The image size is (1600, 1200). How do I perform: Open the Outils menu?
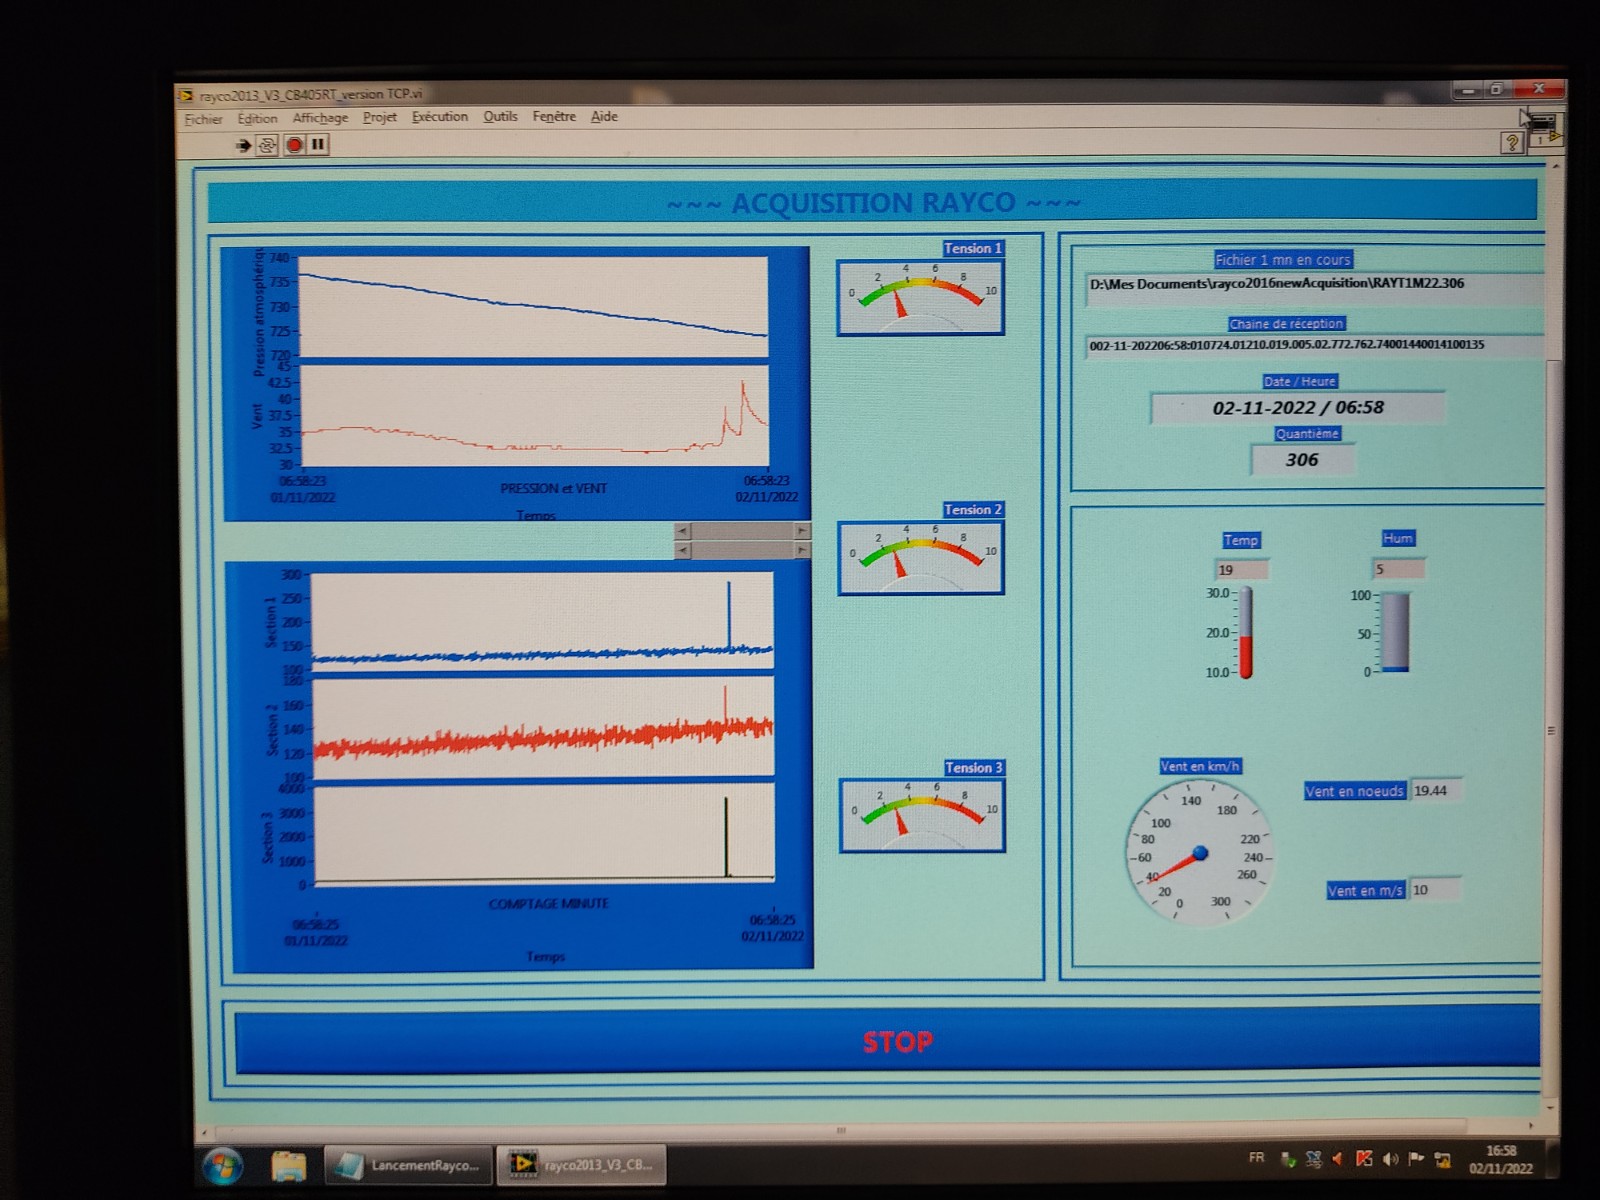pyautogui.click(x=500, y=117)
